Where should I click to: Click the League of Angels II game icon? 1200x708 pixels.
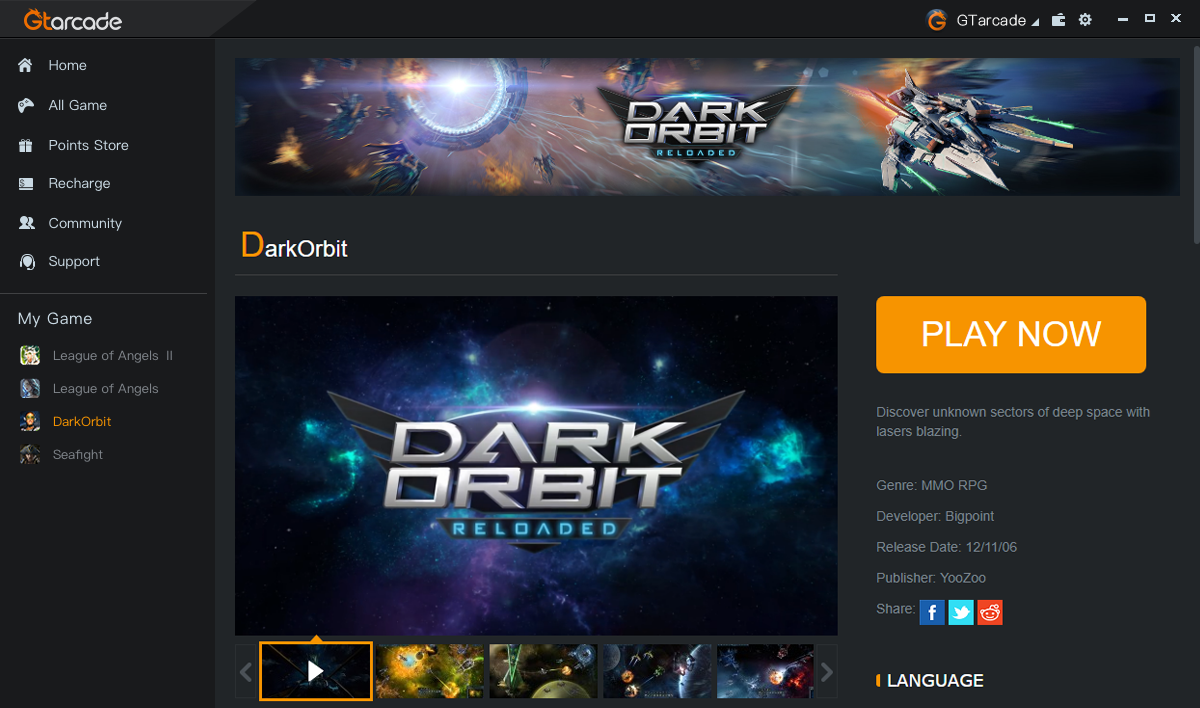tap(31, 356)
